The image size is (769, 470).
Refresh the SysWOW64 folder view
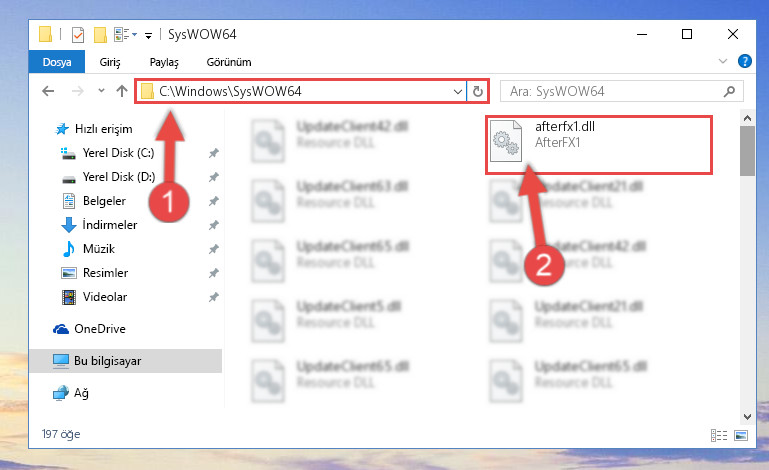(478, 91)
